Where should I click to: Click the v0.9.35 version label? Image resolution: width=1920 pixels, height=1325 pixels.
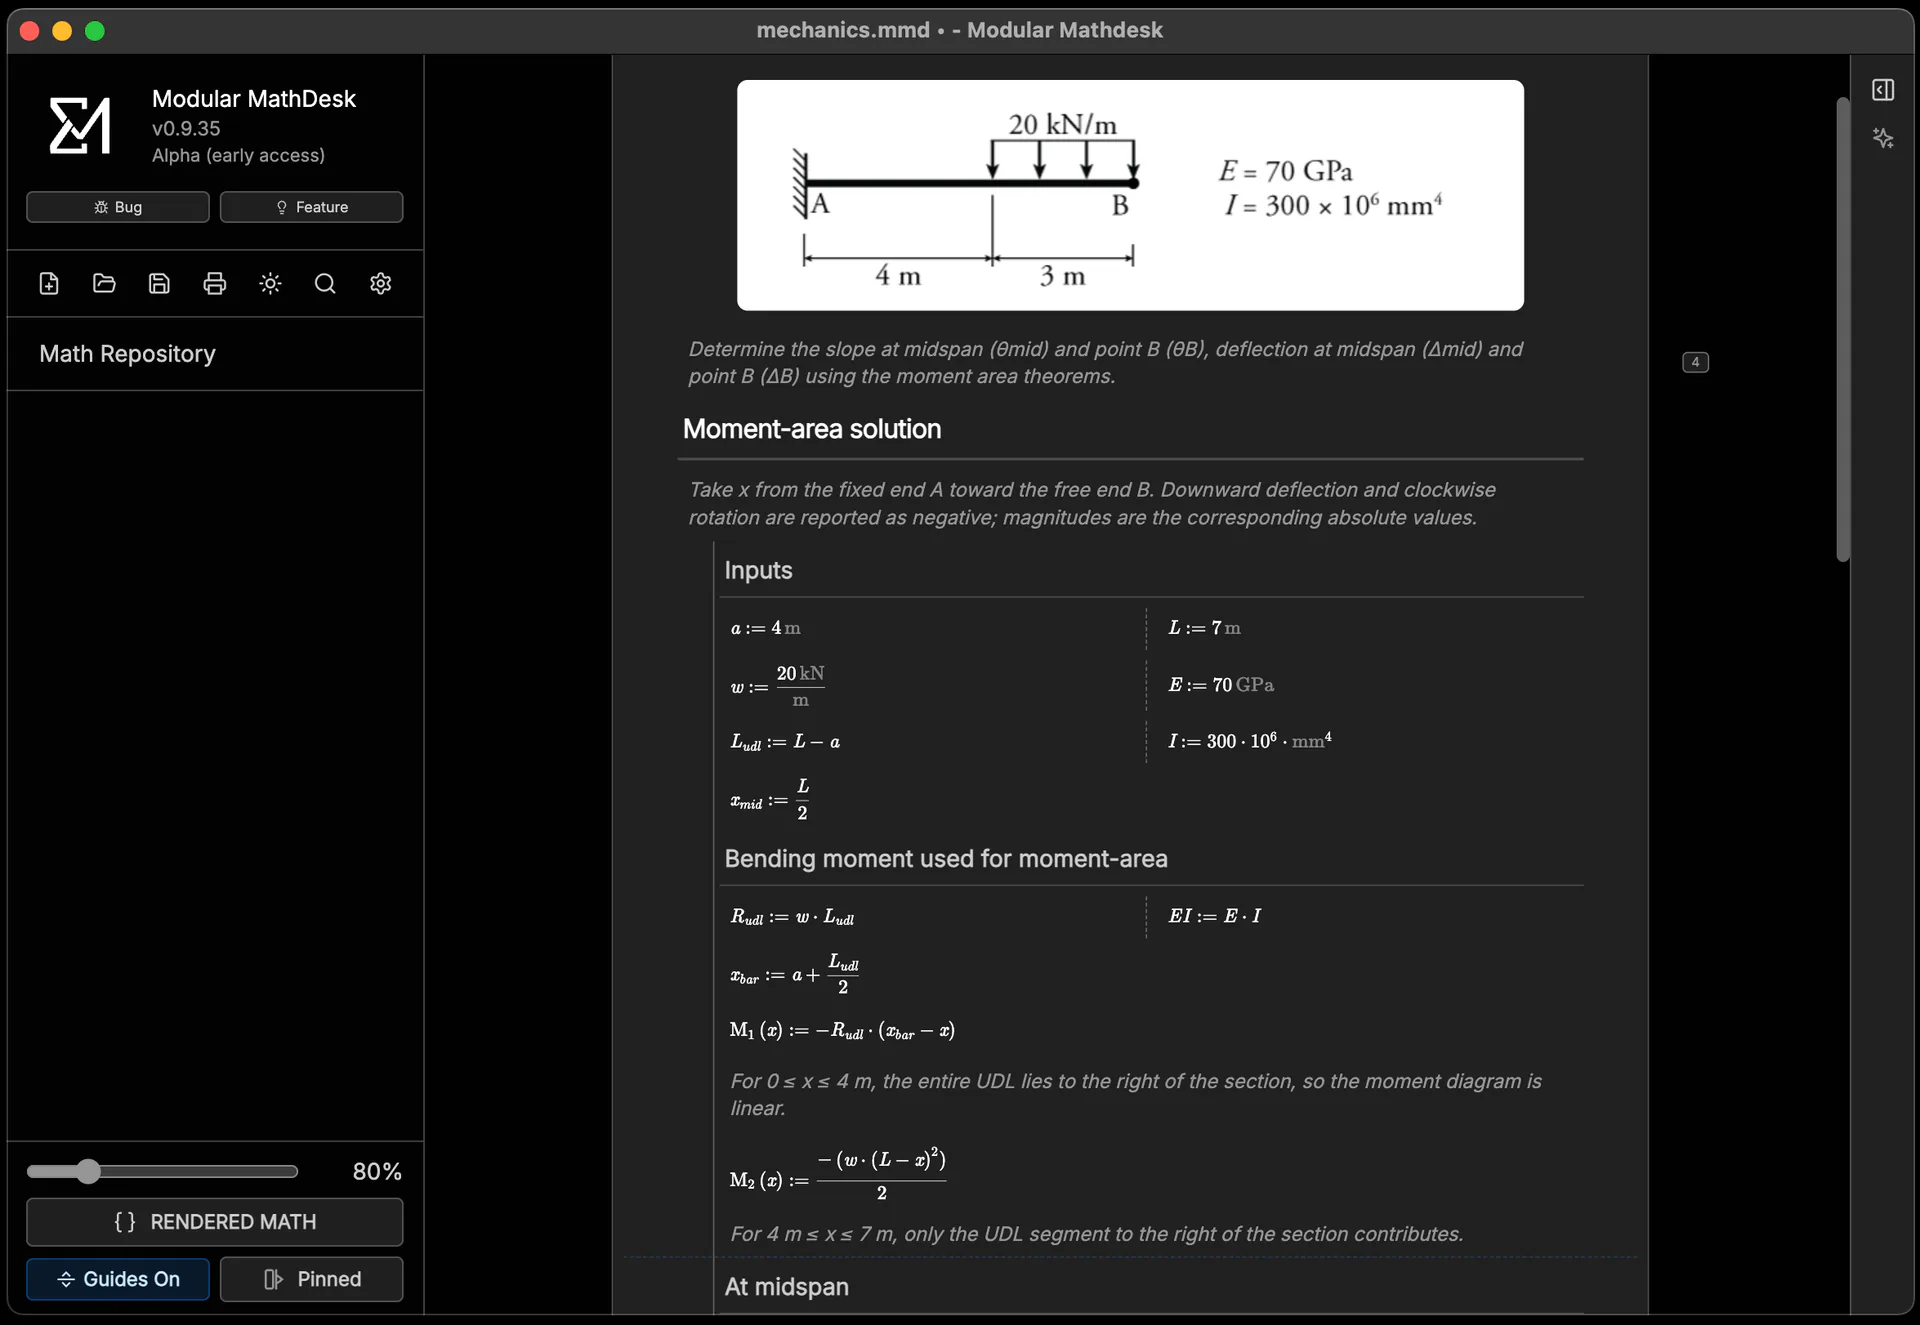(x=186, y=129)
